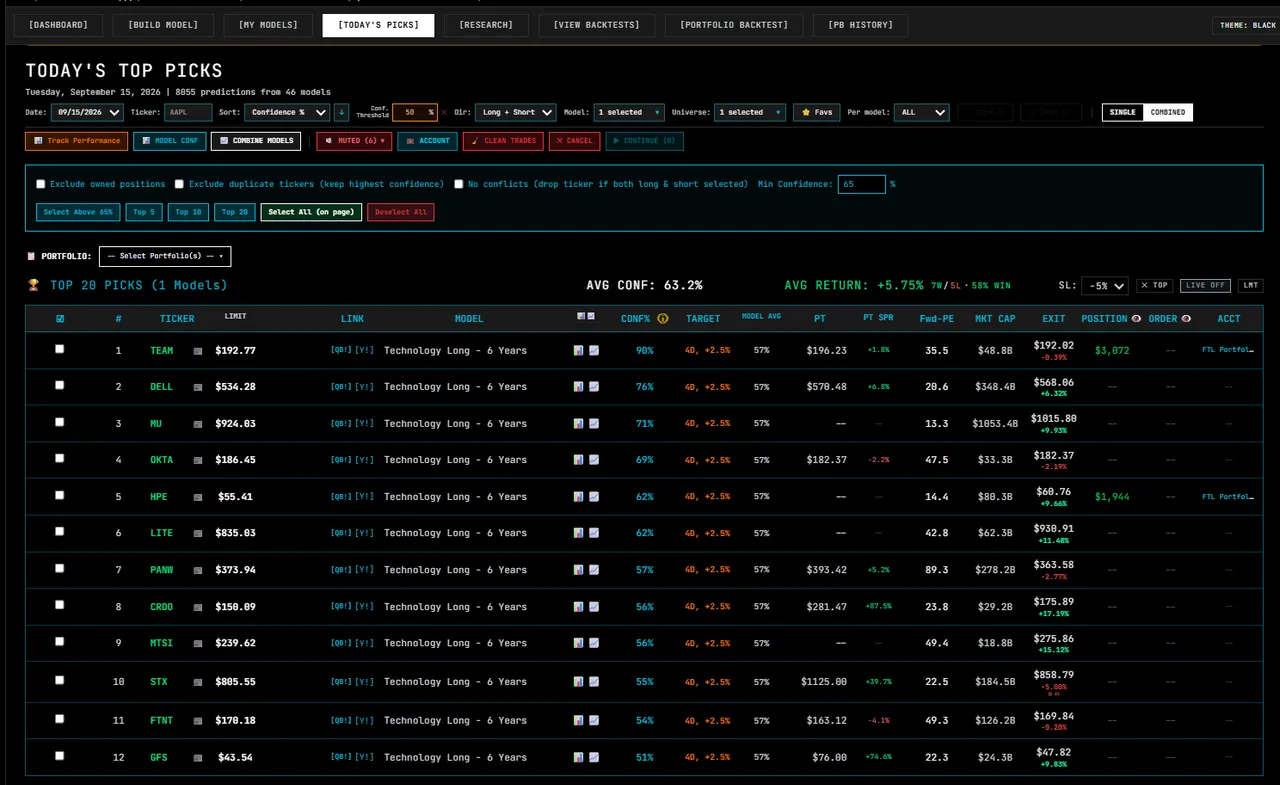Image resolution: width=1280 pixels, height=785 pixels.
Task: Switch to the RESEARCH tab
Action: (486, 25)
